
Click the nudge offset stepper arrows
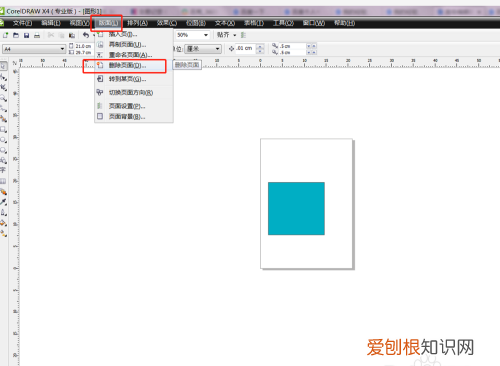coord(260,49)
